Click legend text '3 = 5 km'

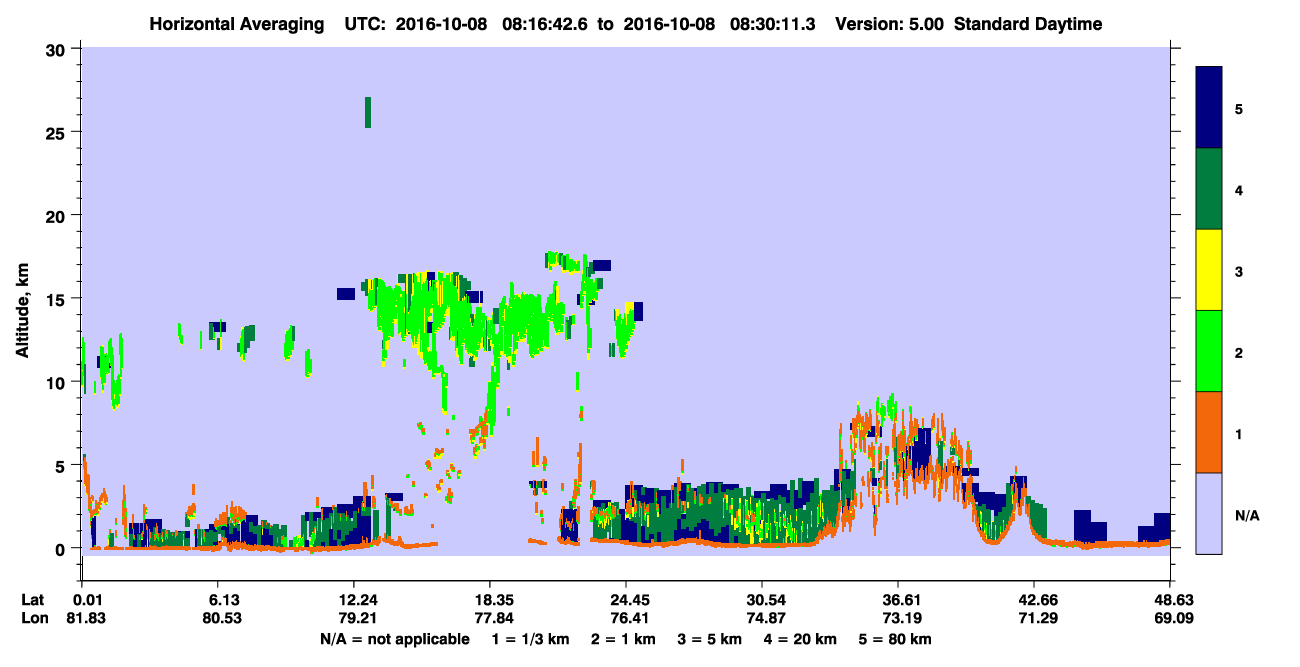pyautogui.click(x=710, y=639)
